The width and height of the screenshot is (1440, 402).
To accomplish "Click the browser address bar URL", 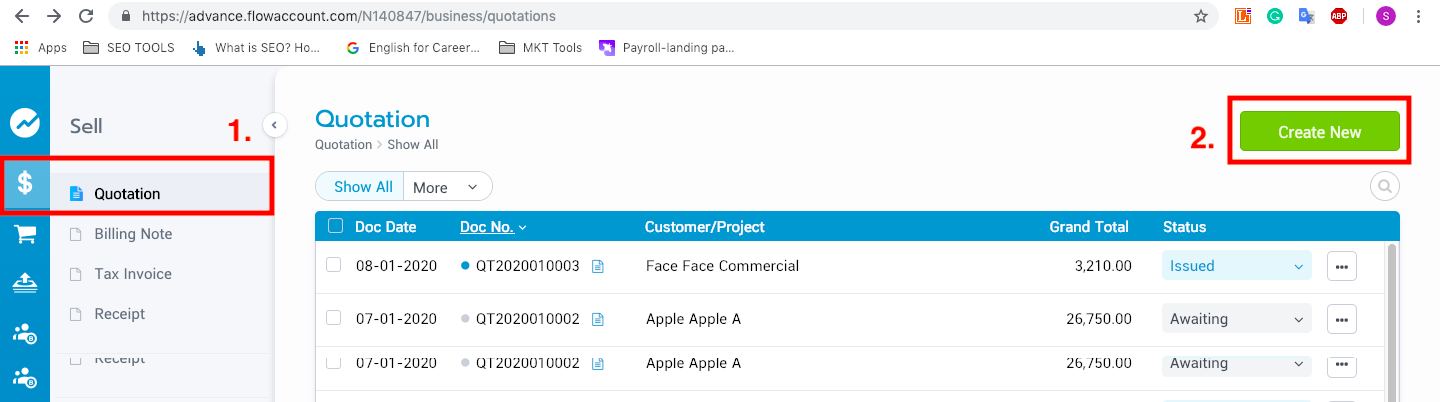I will click(349, 16).
